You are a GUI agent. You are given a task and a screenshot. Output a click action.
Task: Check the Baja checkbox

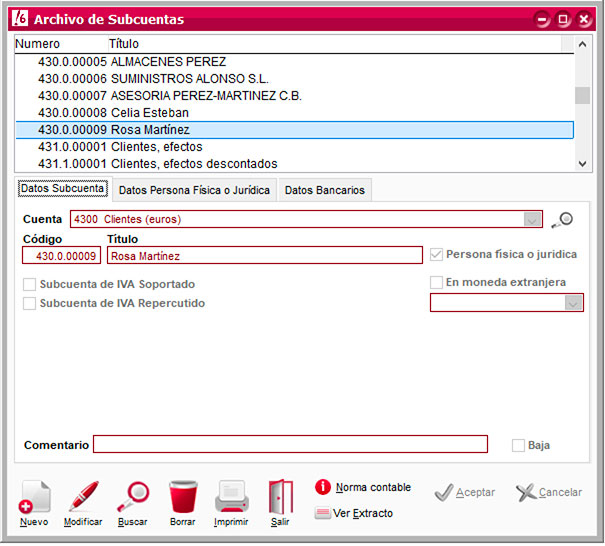pyautogui.click(x=518, y=445)
